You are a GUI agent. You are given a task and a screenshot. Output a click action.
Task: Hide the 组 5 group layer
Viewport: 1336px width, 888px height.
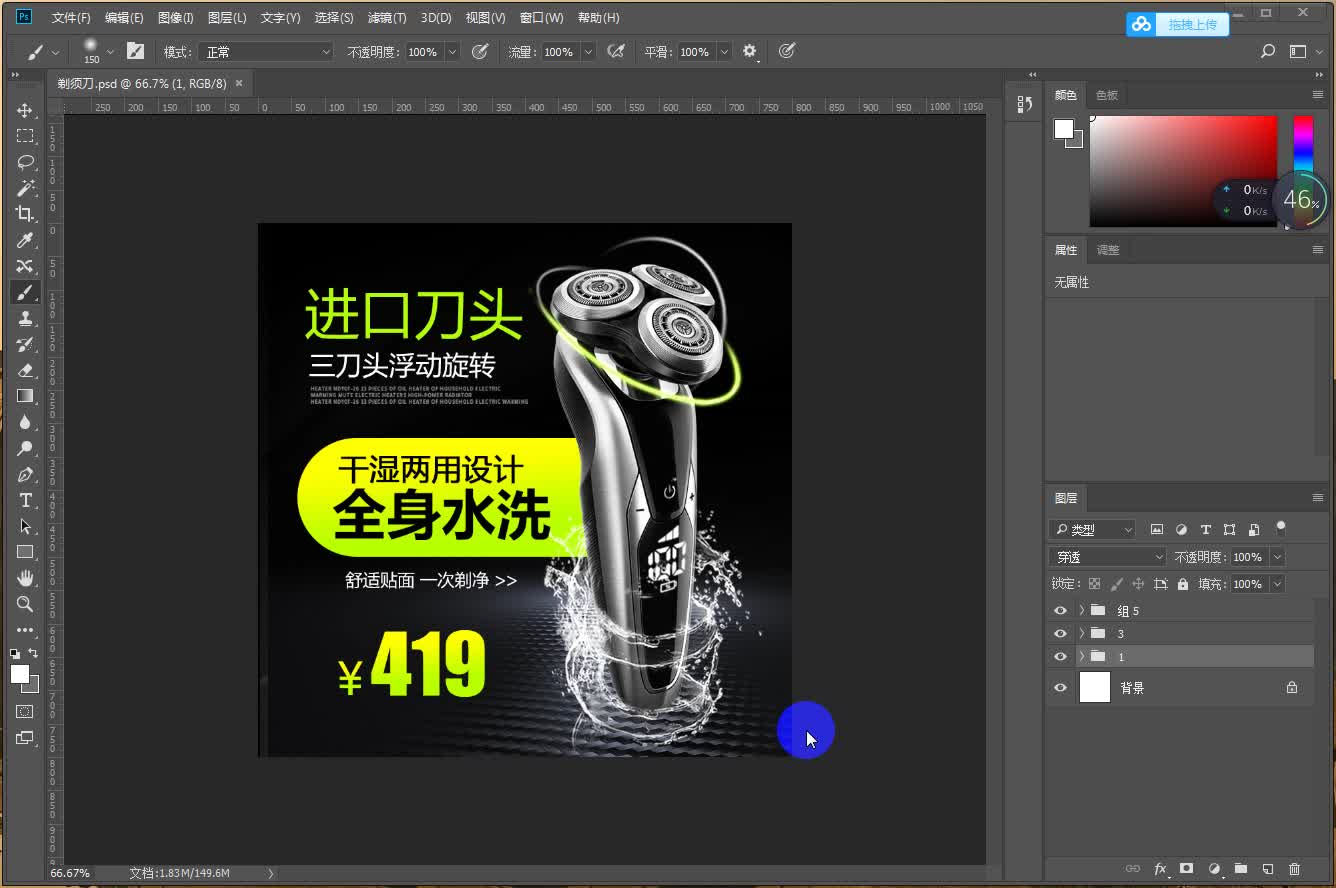(x=1060, y=610)
